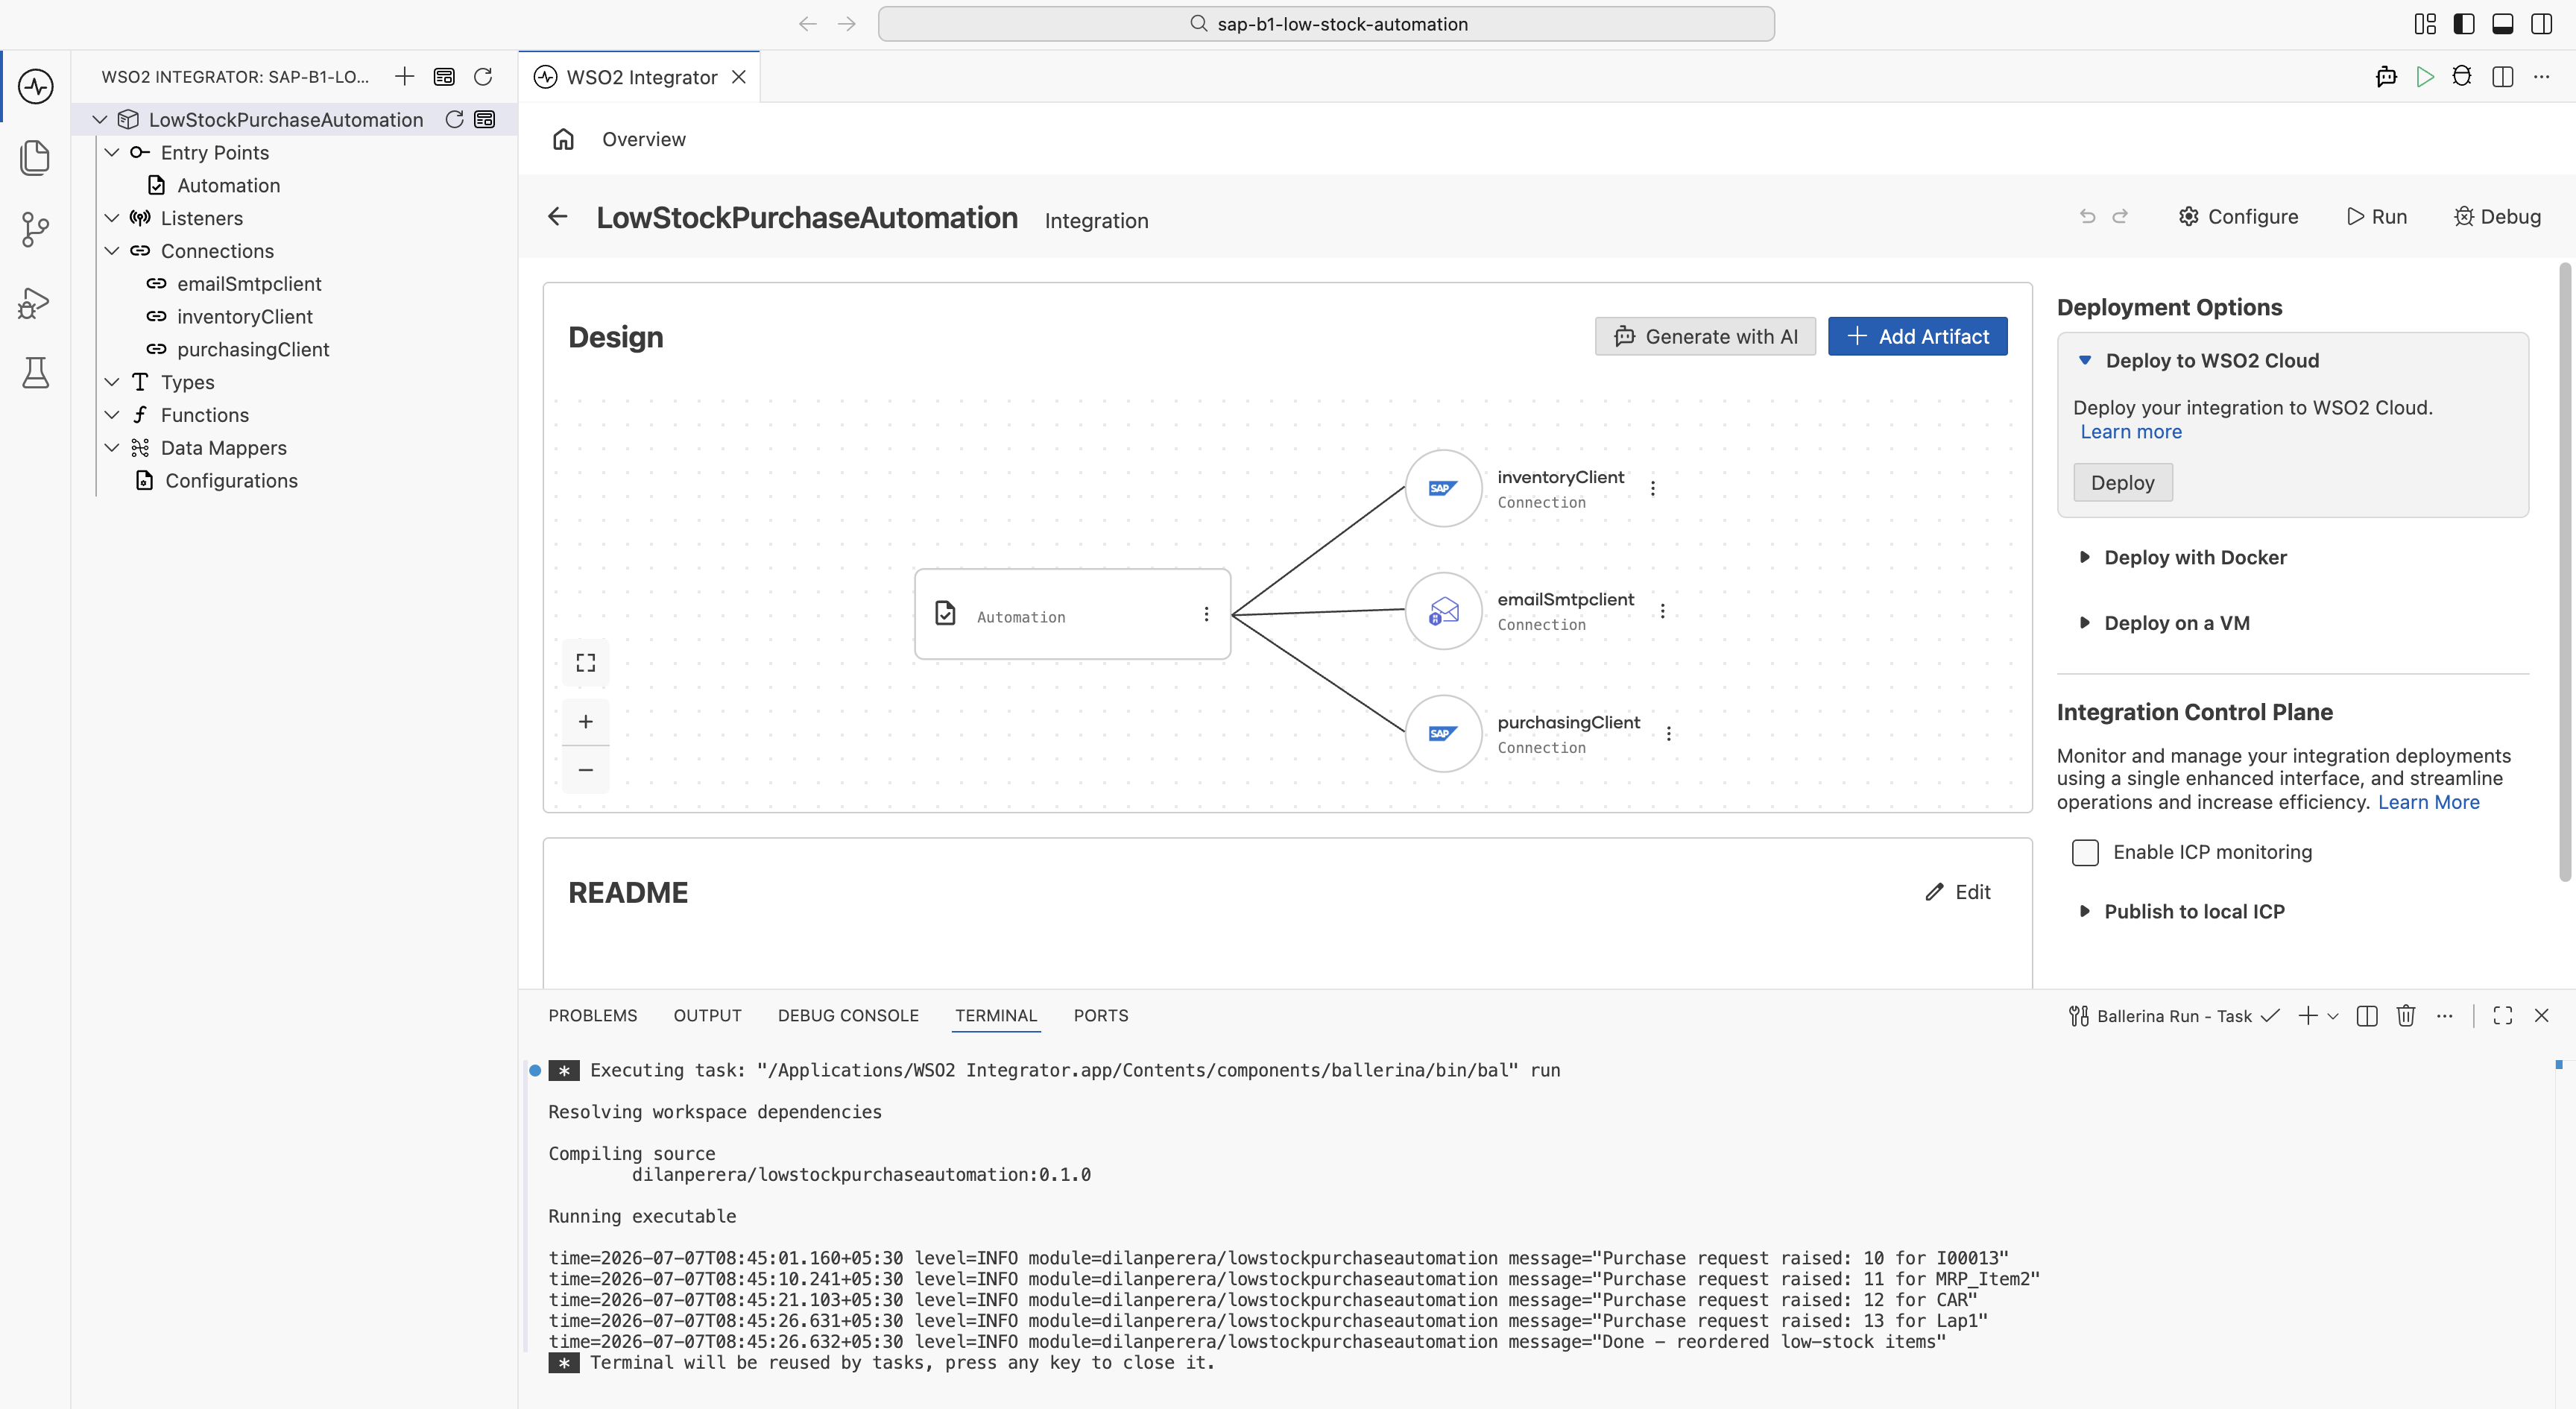The width and height of the screenshot is (2576, 1409).
Task: Enable ICP monitoring checkbox
Action: tap(2085, 852)
